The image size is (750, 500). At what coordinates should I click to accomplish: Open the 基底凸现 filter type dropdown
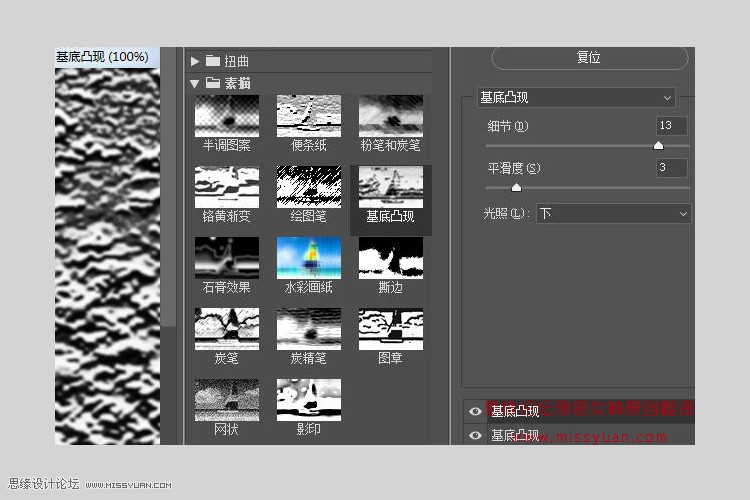tap(576, 98)
